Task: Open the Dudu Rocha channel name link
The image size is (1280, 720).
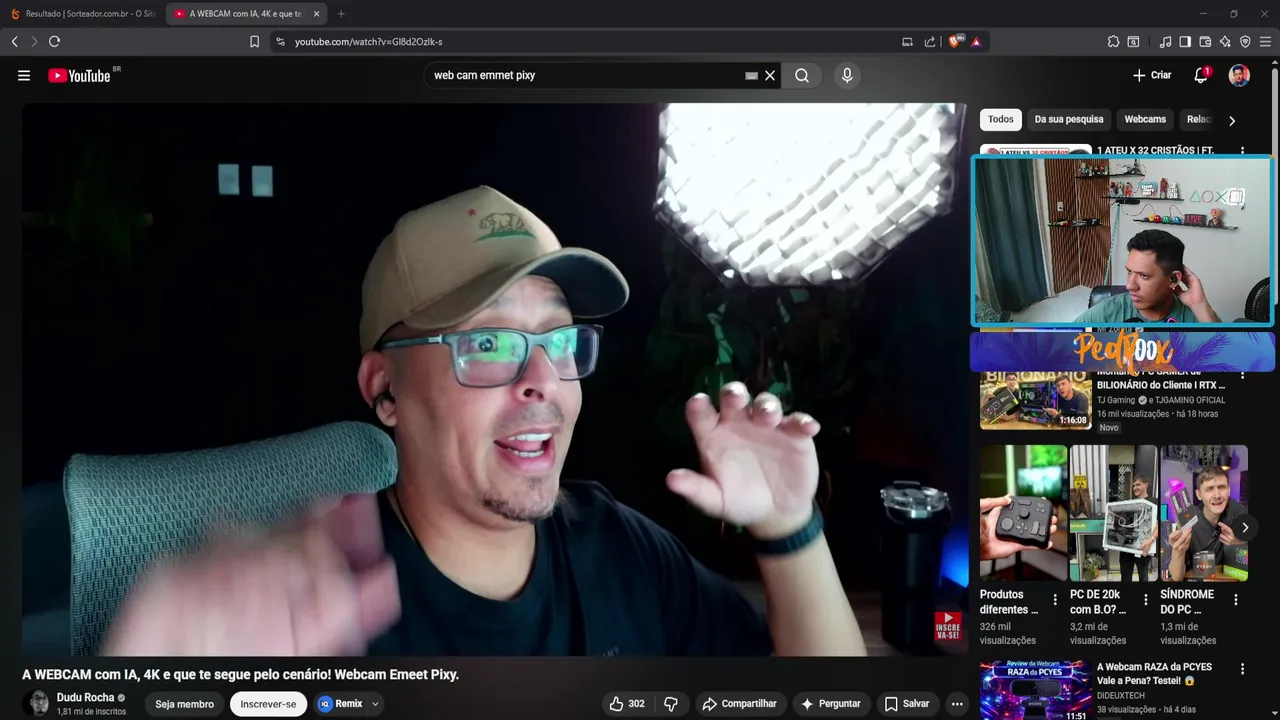Action: [86, 698]
